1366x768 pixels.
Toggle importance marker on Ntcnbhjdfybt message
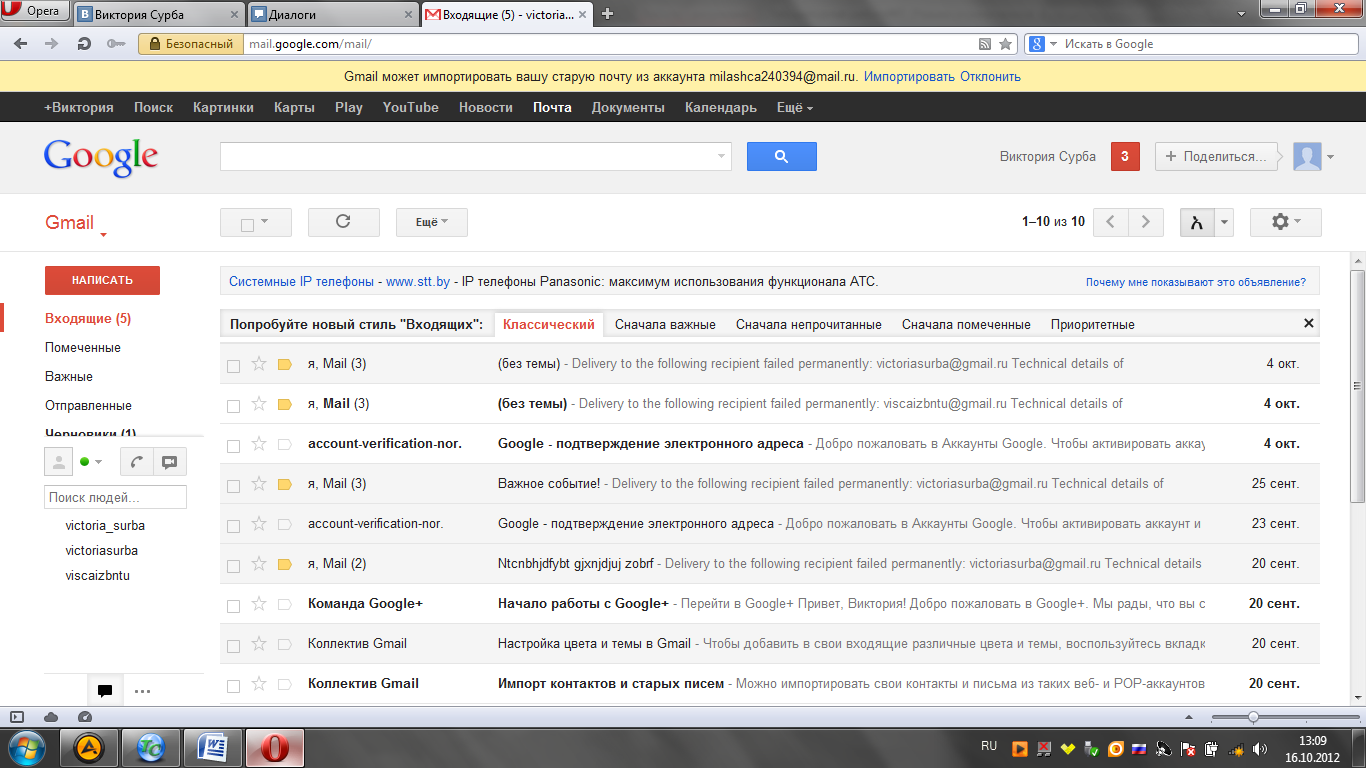pos(284,564)
